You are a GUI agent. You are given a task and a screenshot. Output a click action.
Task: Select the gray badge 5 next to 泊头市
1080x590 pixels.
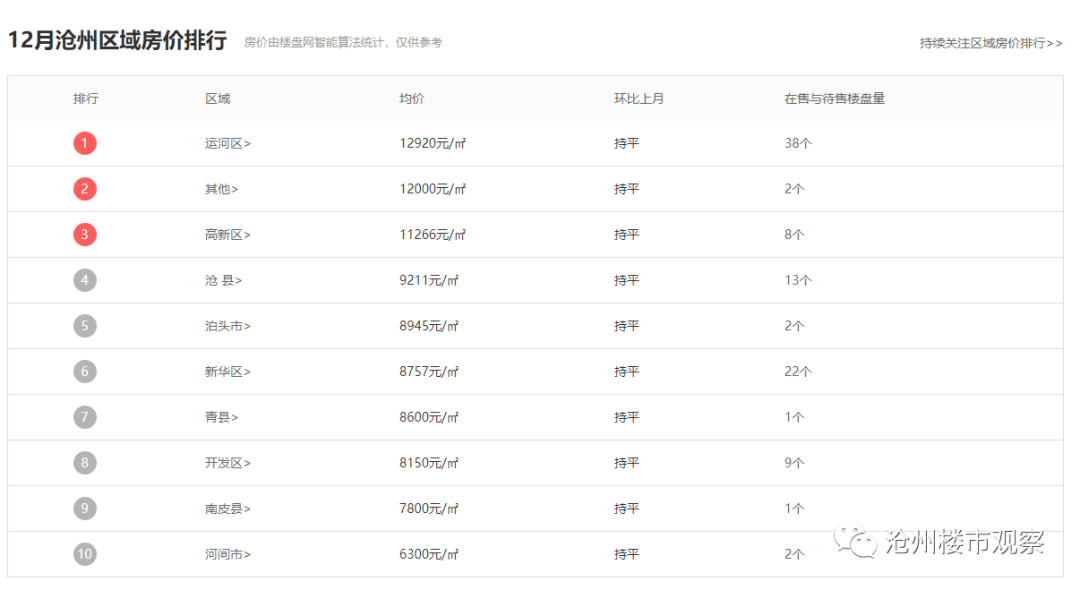click(x=85, y=325)
